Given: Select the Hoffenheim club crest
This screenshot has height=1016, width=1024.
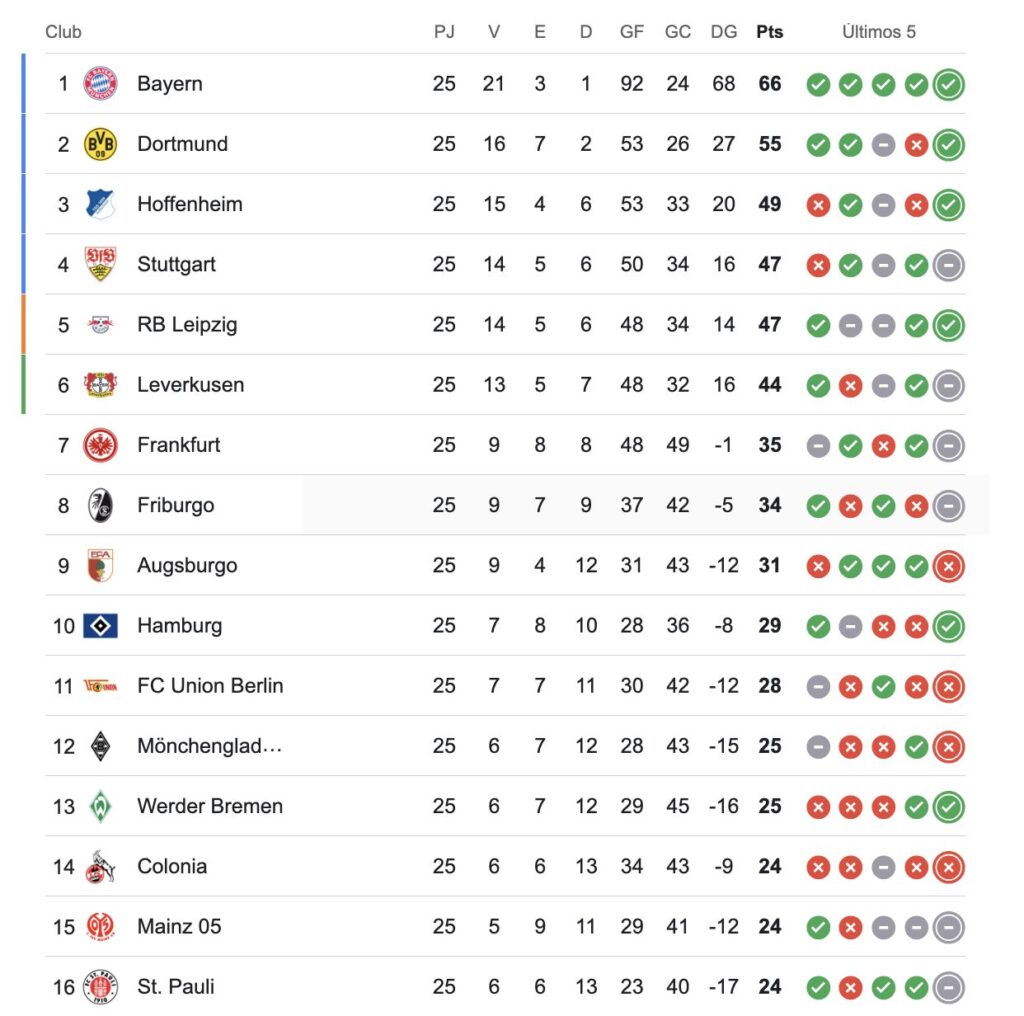Looking at the screenshot, I should pos(100,204).
